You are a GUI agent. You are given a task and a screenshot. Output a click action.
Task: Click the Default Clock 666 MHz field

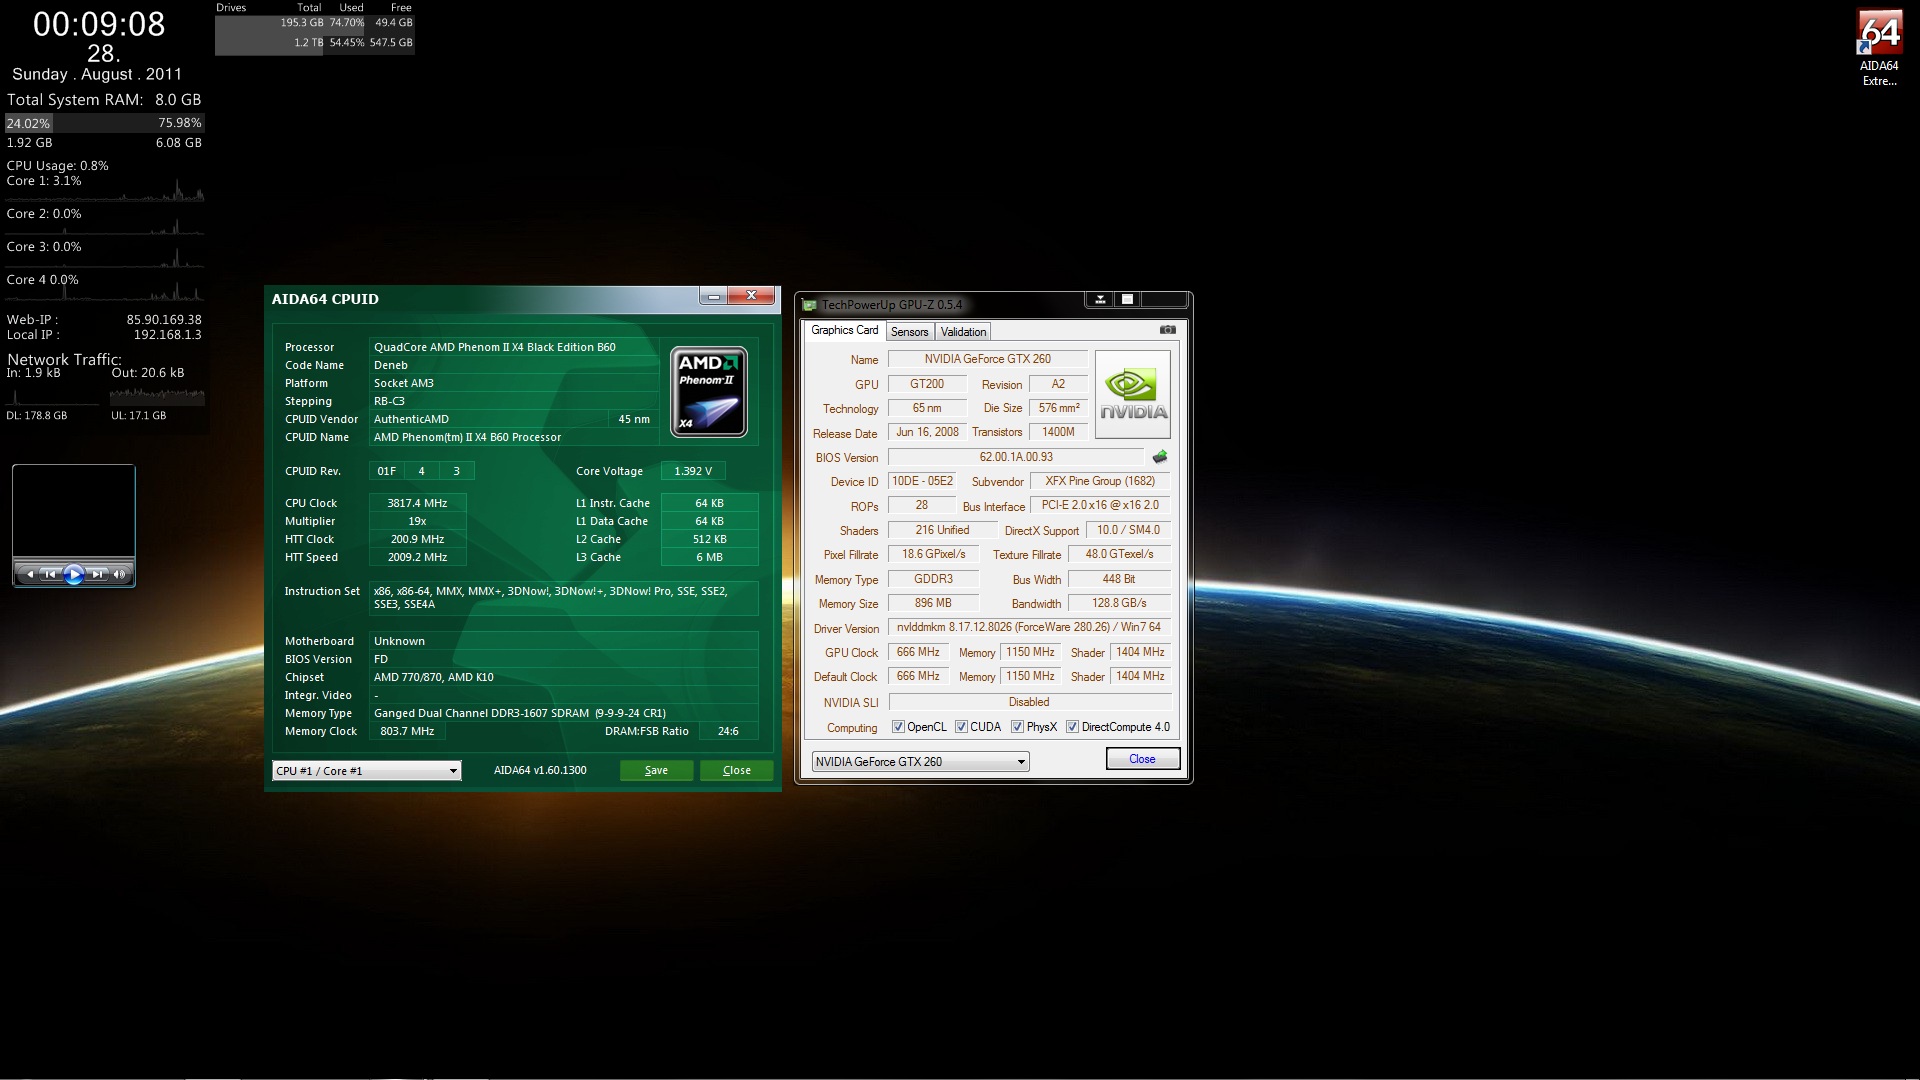[x=918, y=676]
